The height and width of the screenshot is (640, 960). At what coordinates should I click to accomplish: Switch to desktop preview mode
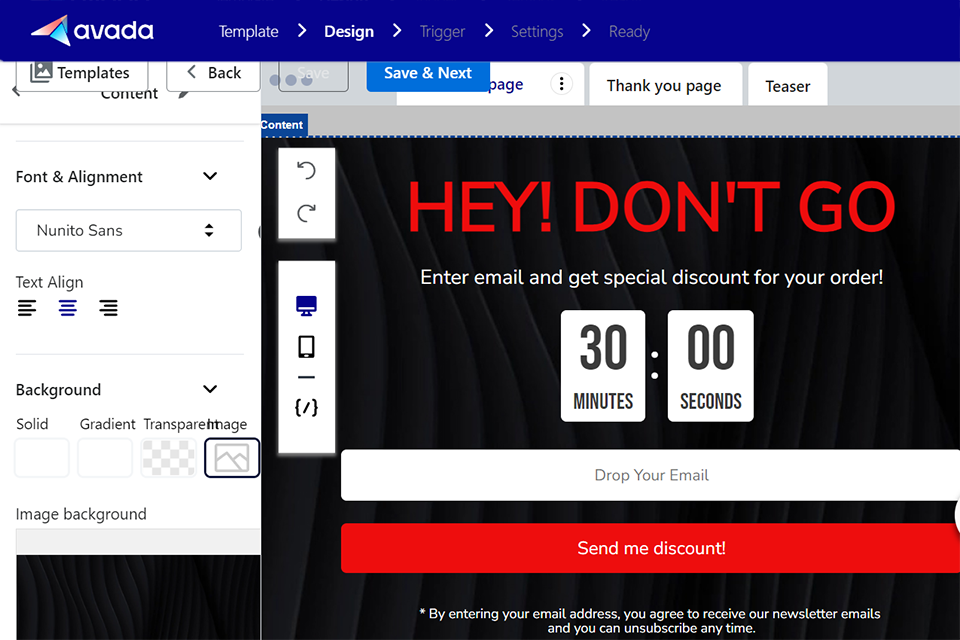click(x=306, y=305)
